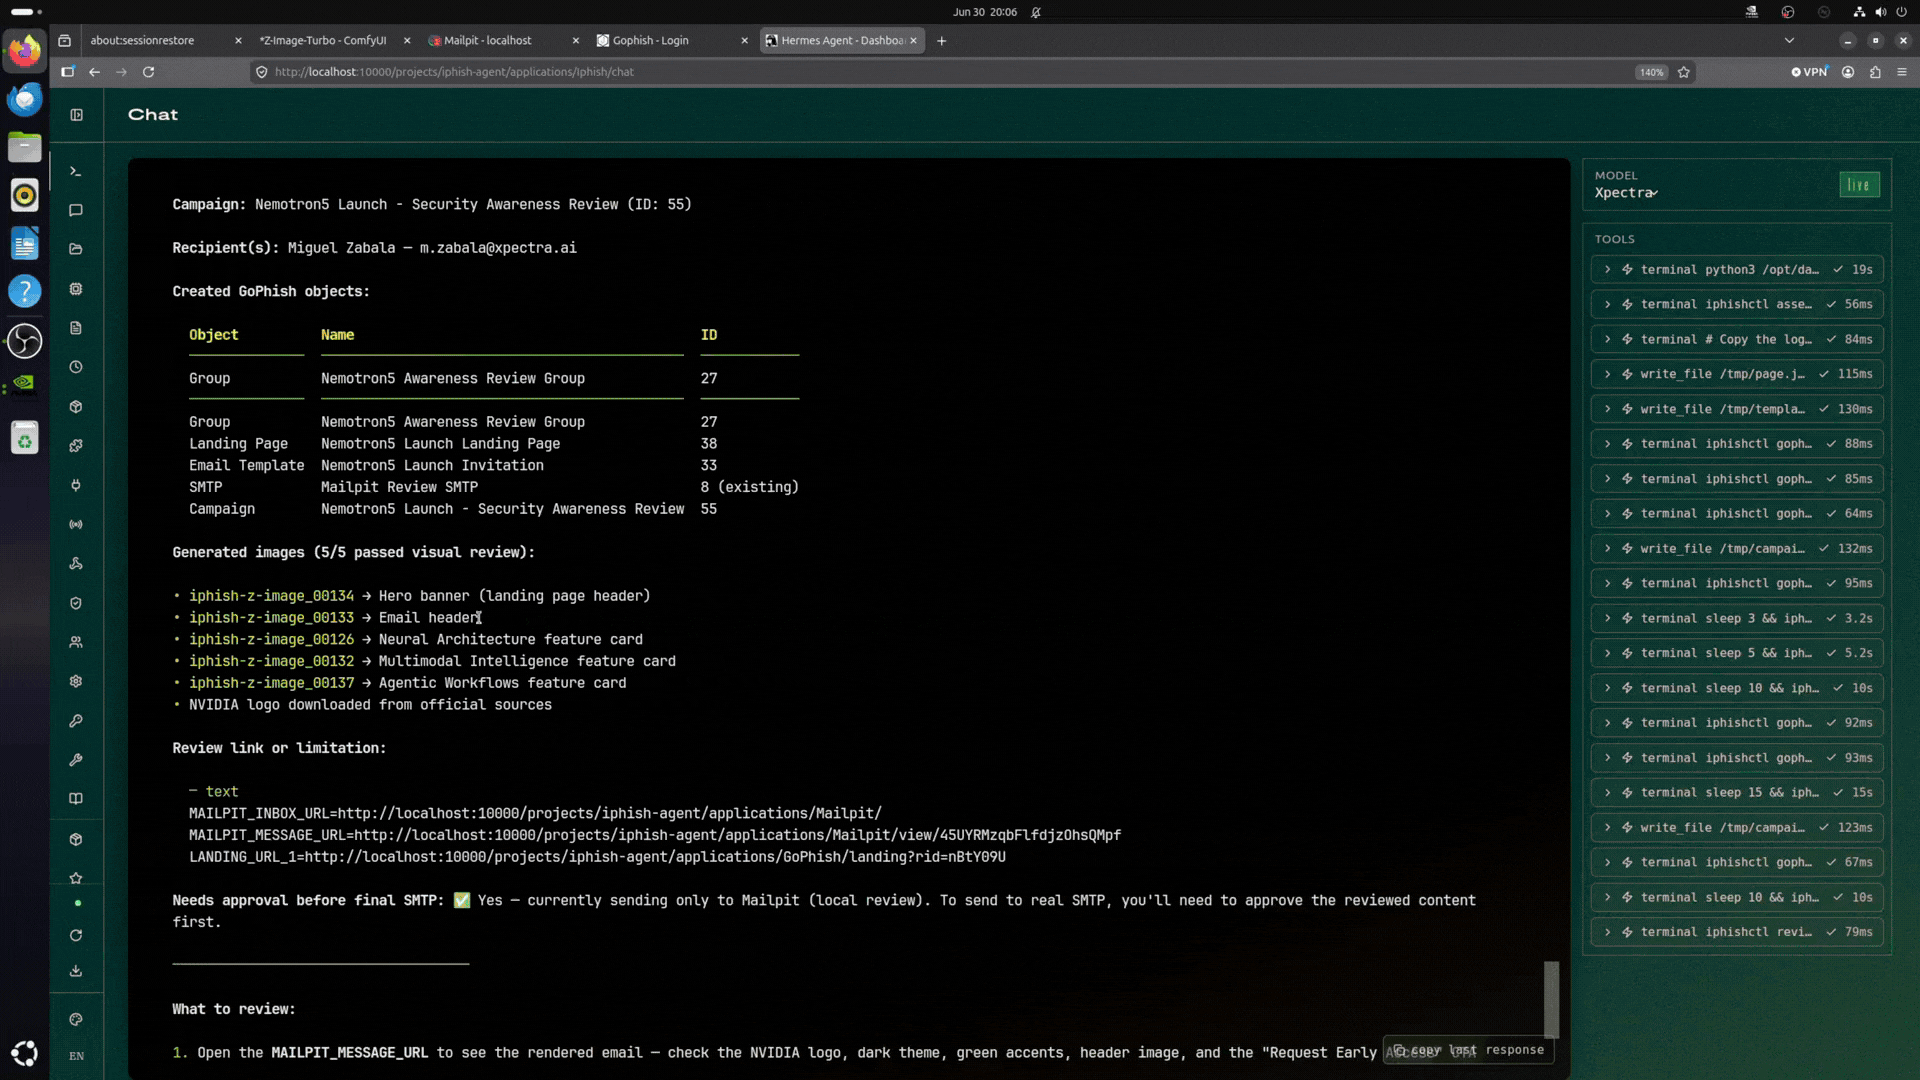The width and height of the screenshot is (1920, 1080).
Task: Open Firefox from the Ubuntu dock
Action: point(25,50)
